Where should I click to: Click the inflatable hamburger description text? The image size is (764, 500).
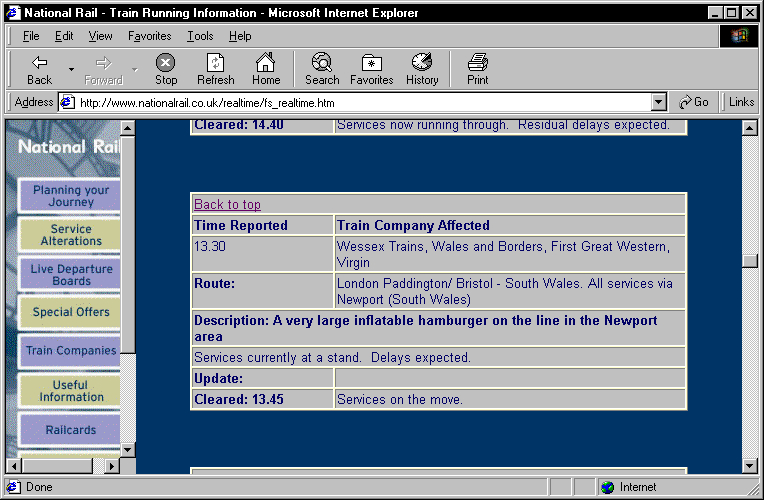coord(425,328)
